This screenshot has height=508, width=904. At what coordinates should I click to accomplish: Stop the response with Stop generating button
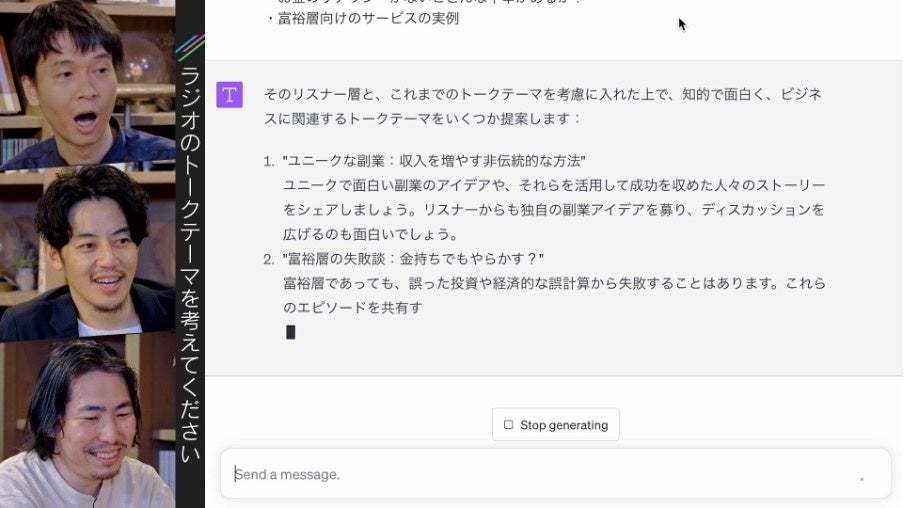click(556, 425)
